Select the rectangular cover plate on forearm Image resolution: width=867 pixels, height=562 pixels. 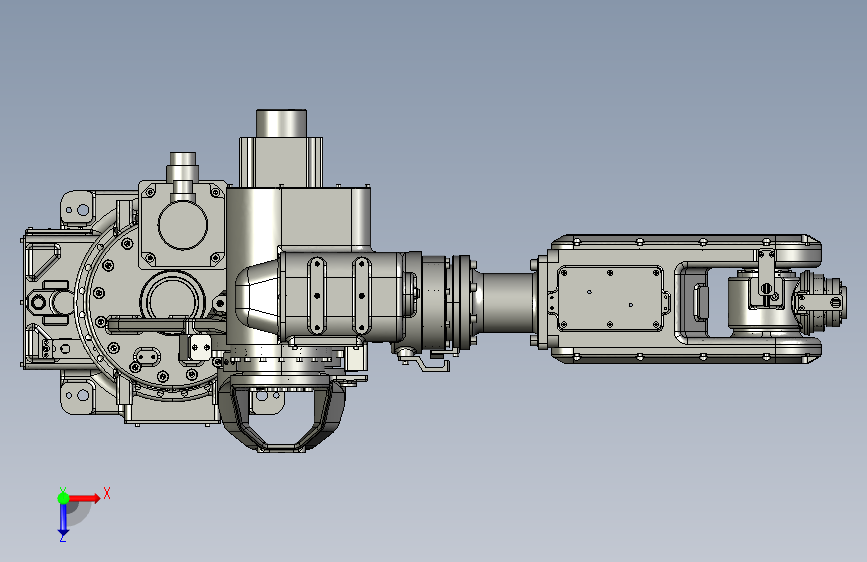(610, 299)
